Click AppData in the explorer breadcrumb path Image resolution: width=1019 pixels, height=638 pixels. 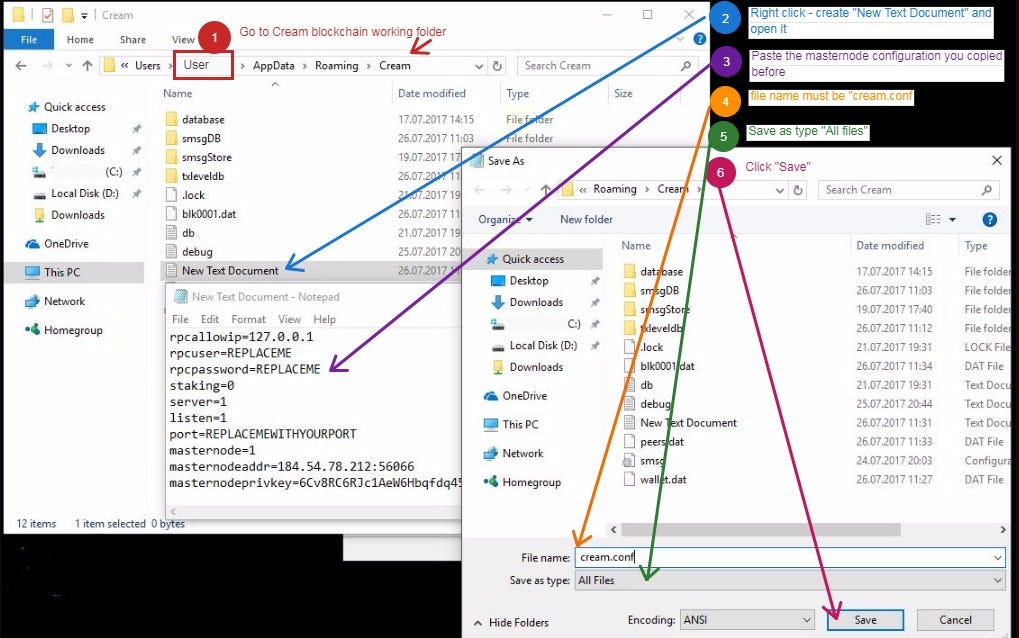(x=273, y=66)
